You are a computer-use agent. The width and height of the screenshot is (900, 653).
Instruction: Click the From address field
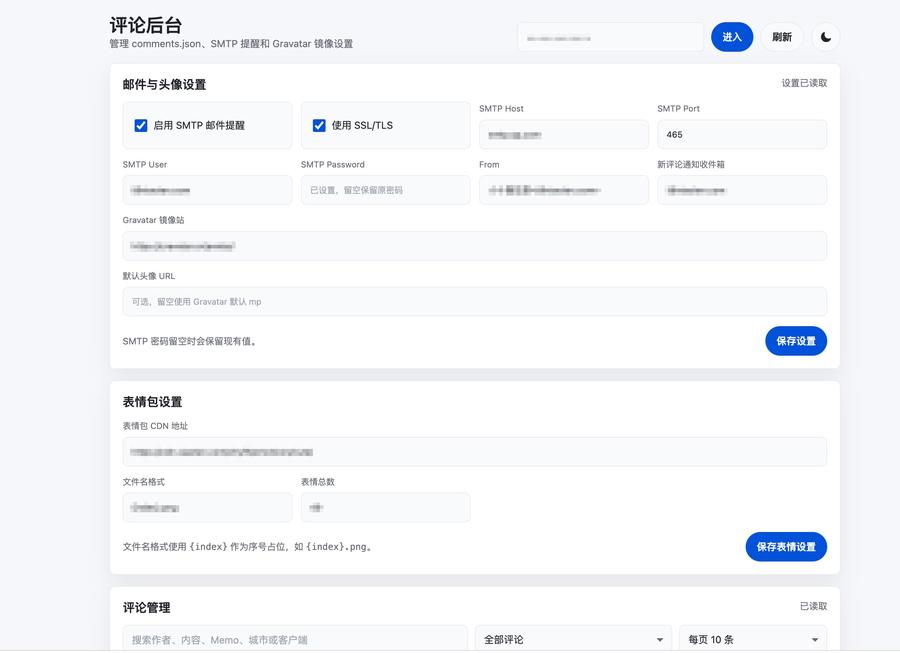(564, 191)
